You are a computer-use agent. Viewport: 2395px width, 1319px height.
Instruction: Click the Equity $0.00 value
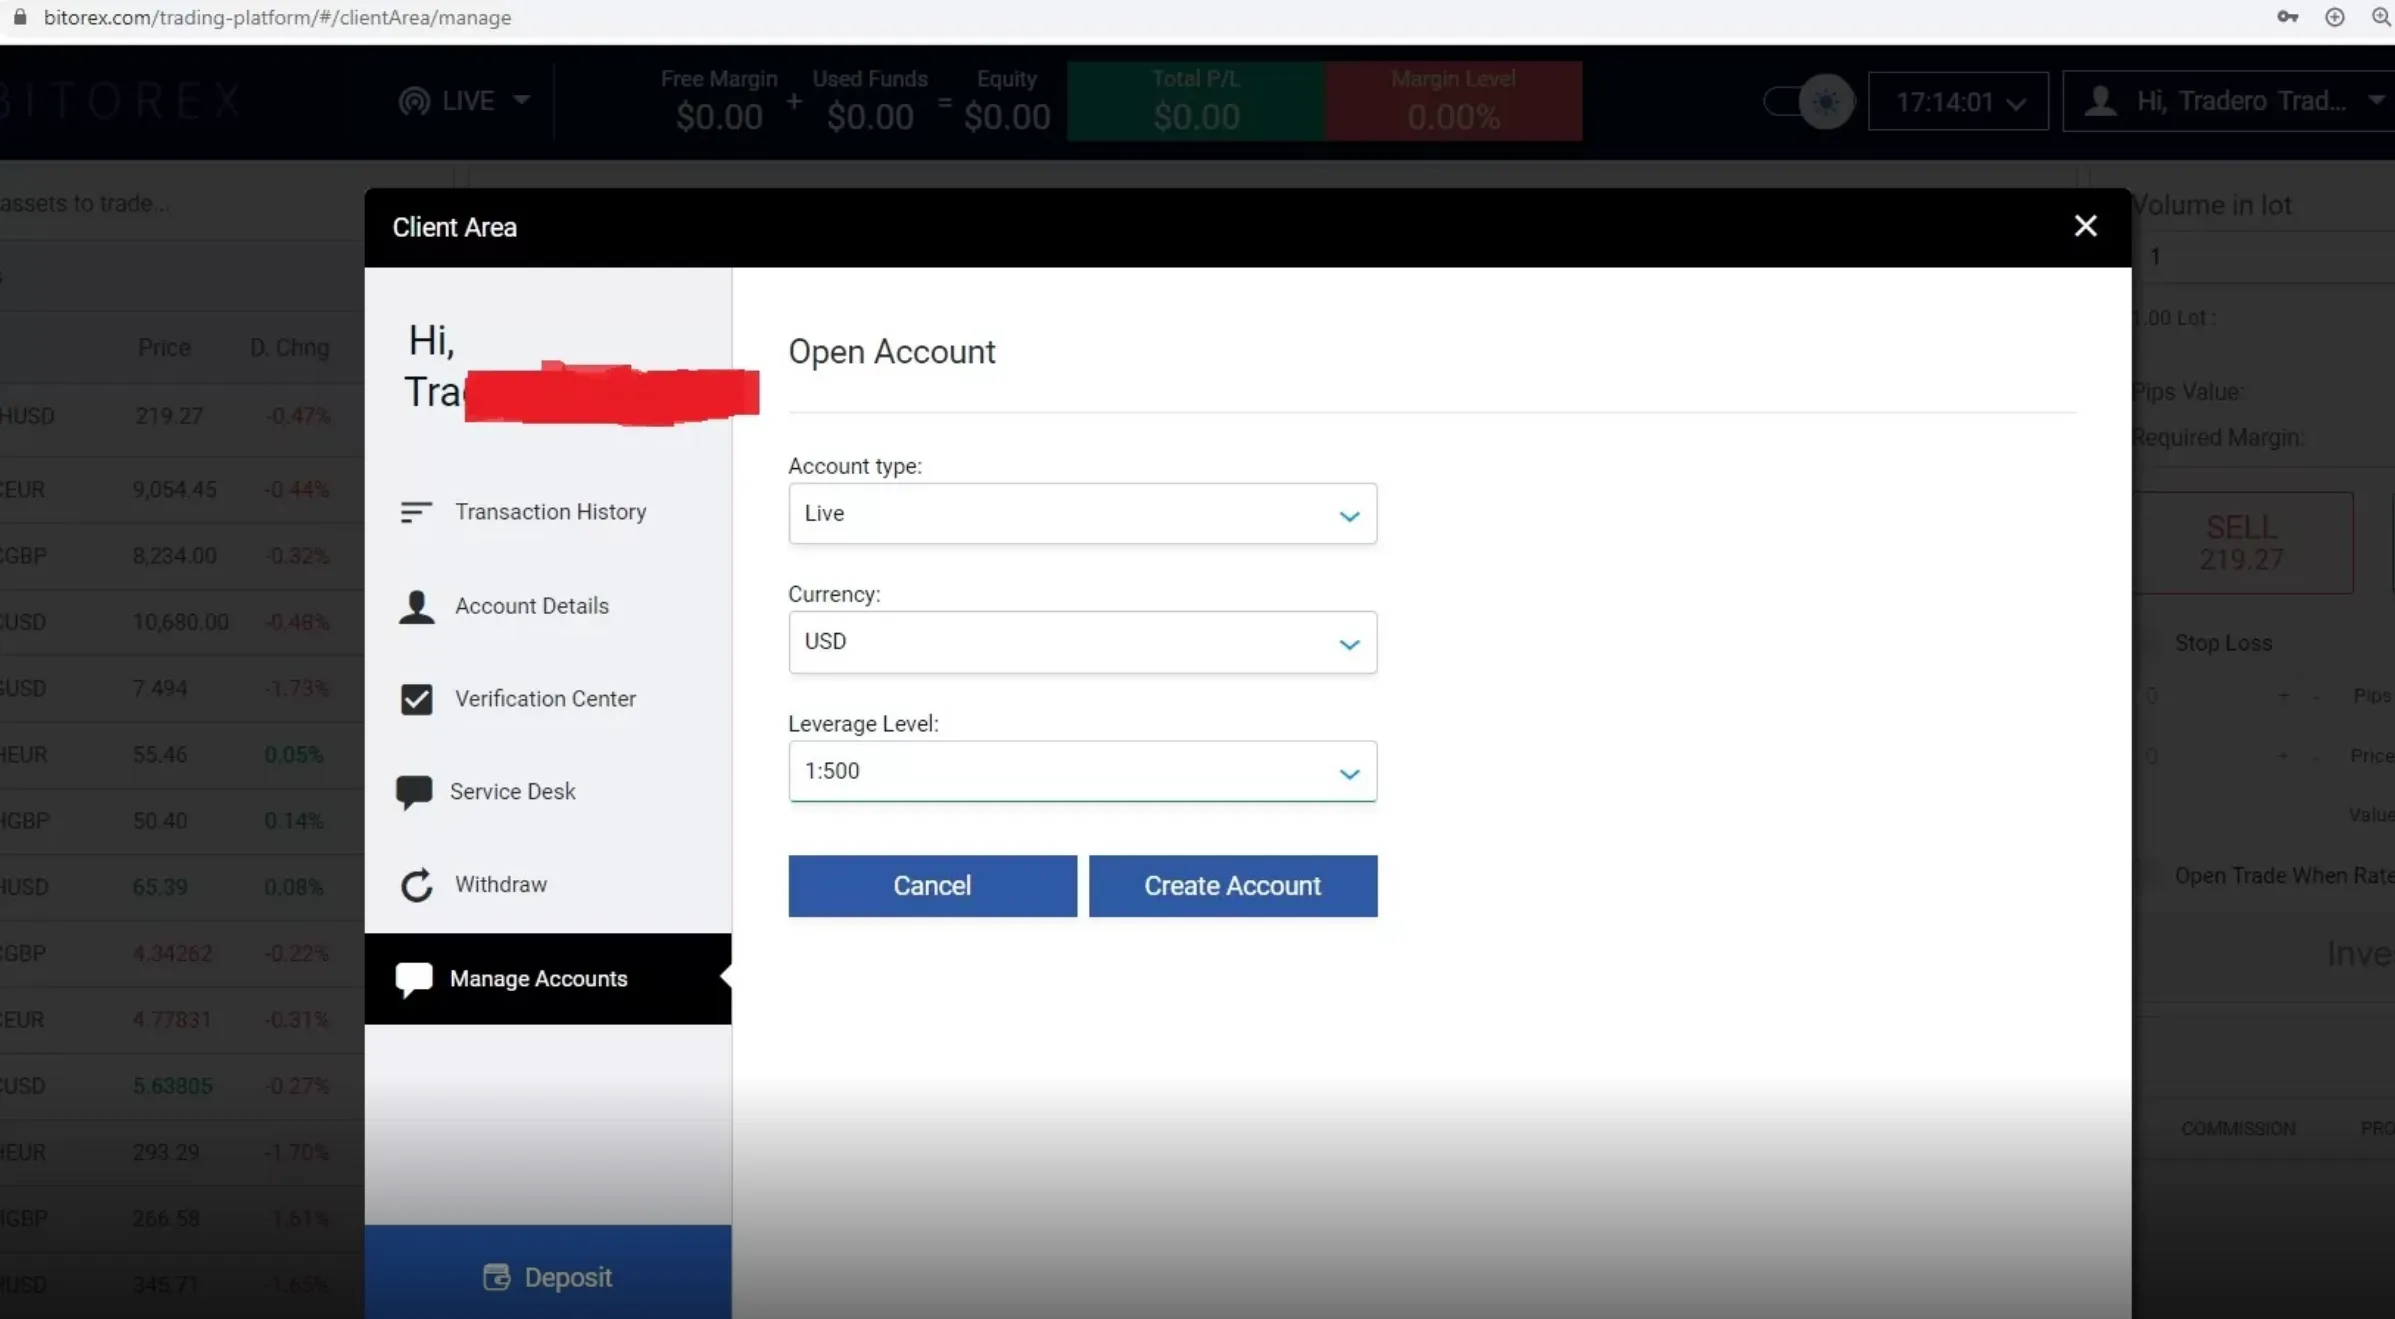1007,117
